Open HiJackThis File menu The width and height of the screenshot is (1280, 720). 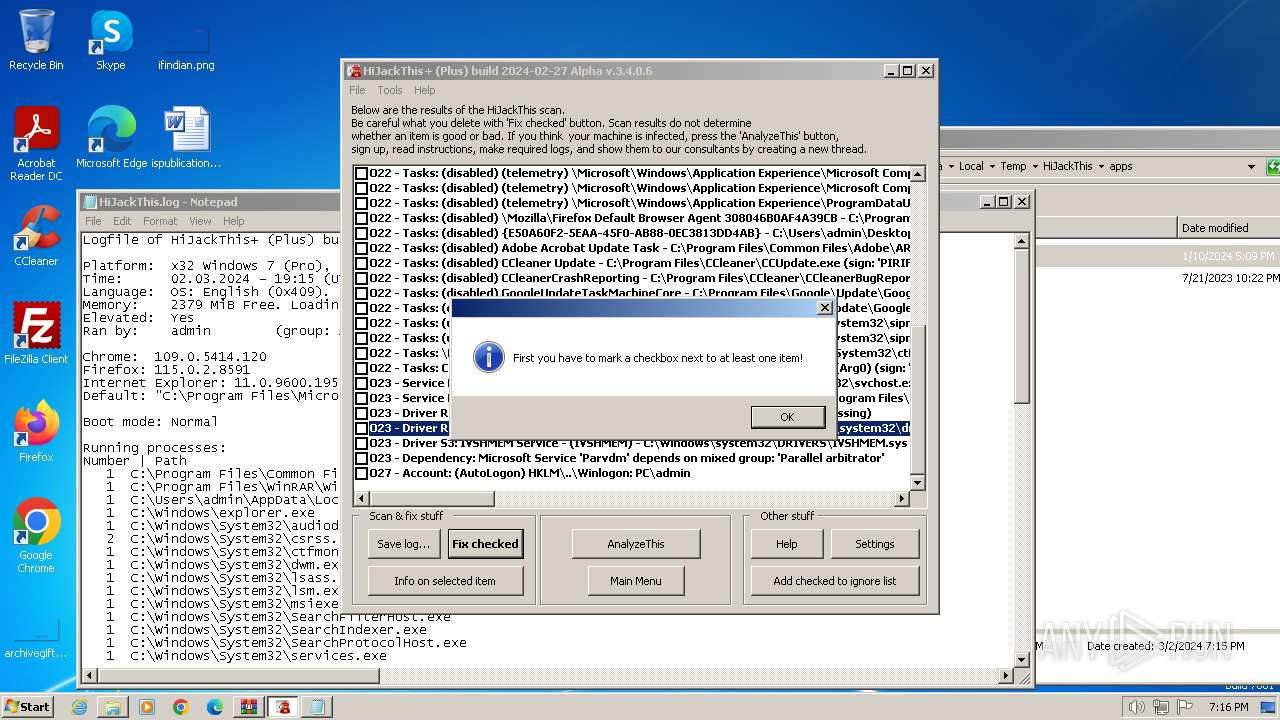click(357, 90)
